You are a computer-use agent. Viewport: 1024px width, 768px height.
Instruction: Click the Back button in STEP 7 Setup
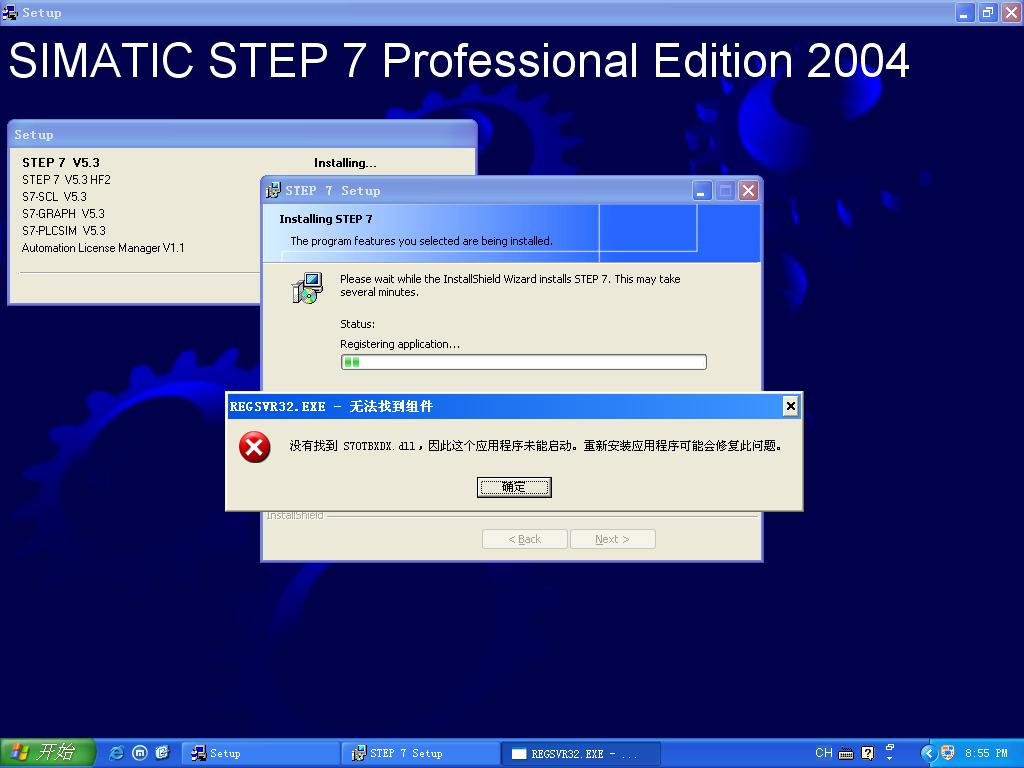524,539
